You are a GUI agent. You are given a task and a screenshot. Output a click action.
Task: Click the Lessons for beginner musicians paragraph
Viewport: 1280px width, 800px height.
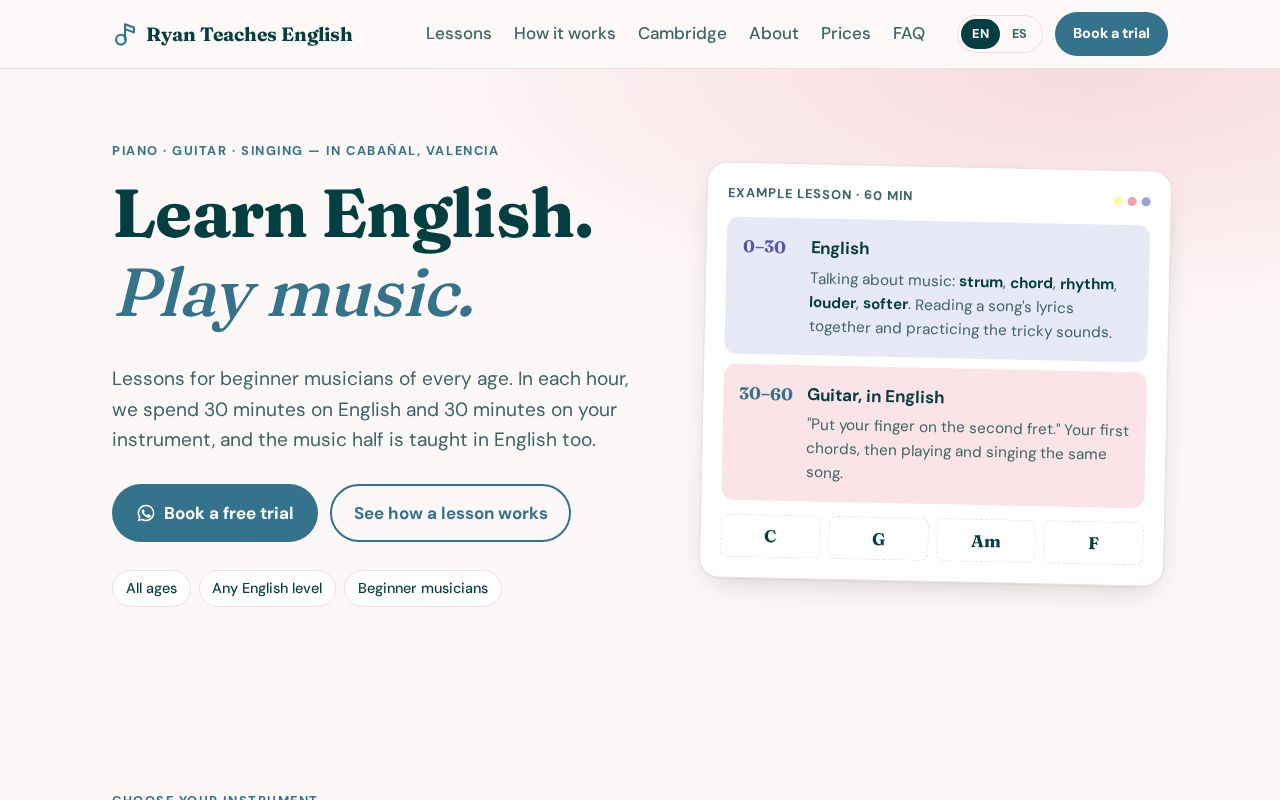[371, 409]
